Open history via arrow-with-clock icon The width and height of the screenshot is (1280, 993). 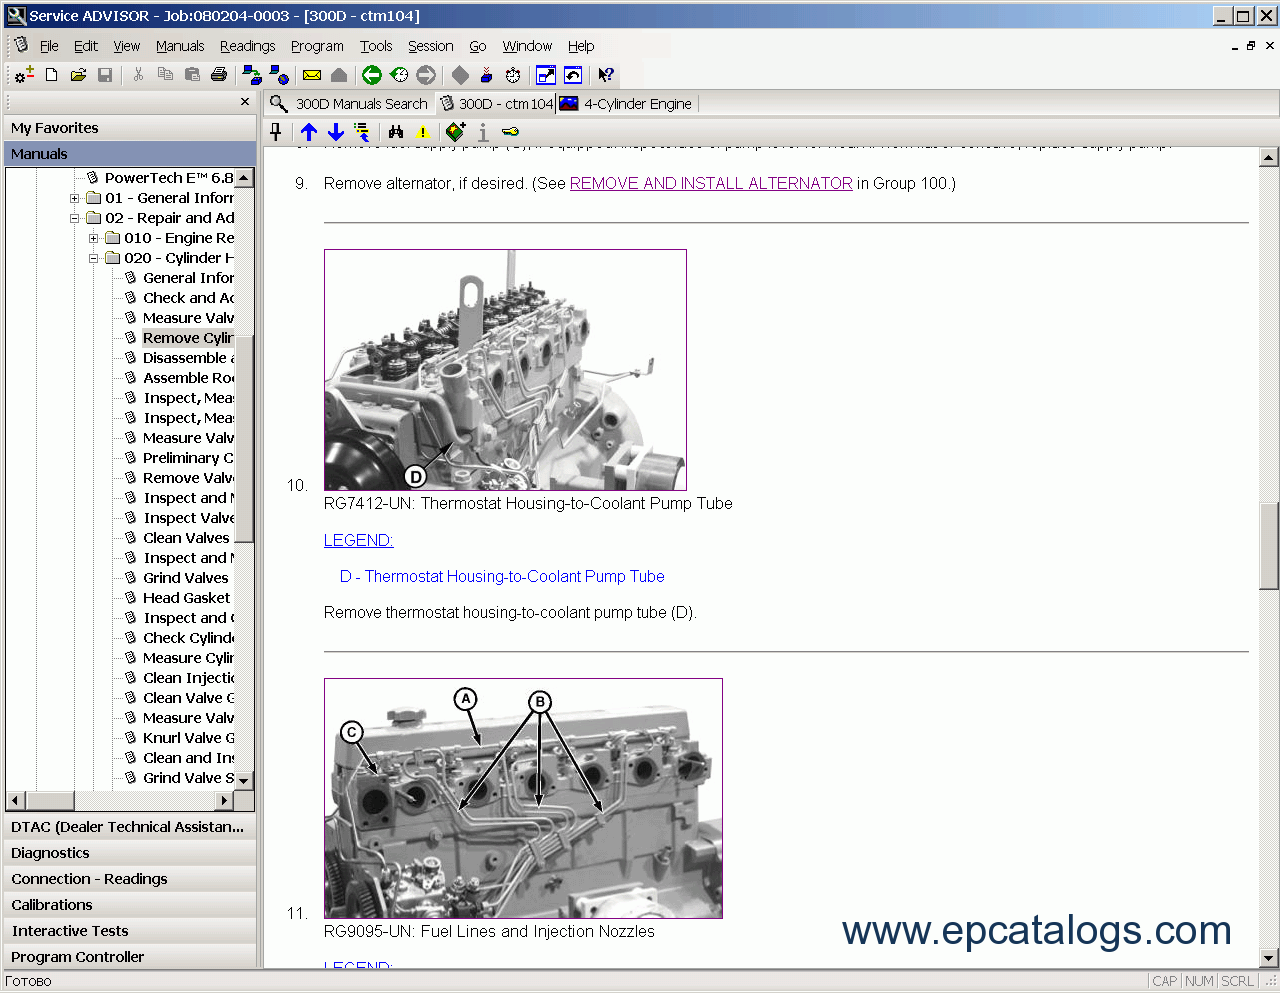point(399,75)
